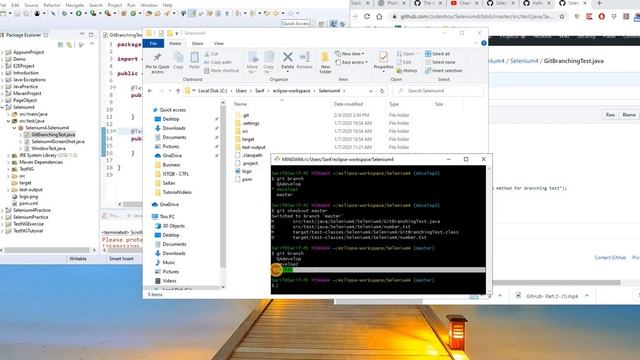
Task: Refresh the Explorer address bar location
Action: (382, 91)
